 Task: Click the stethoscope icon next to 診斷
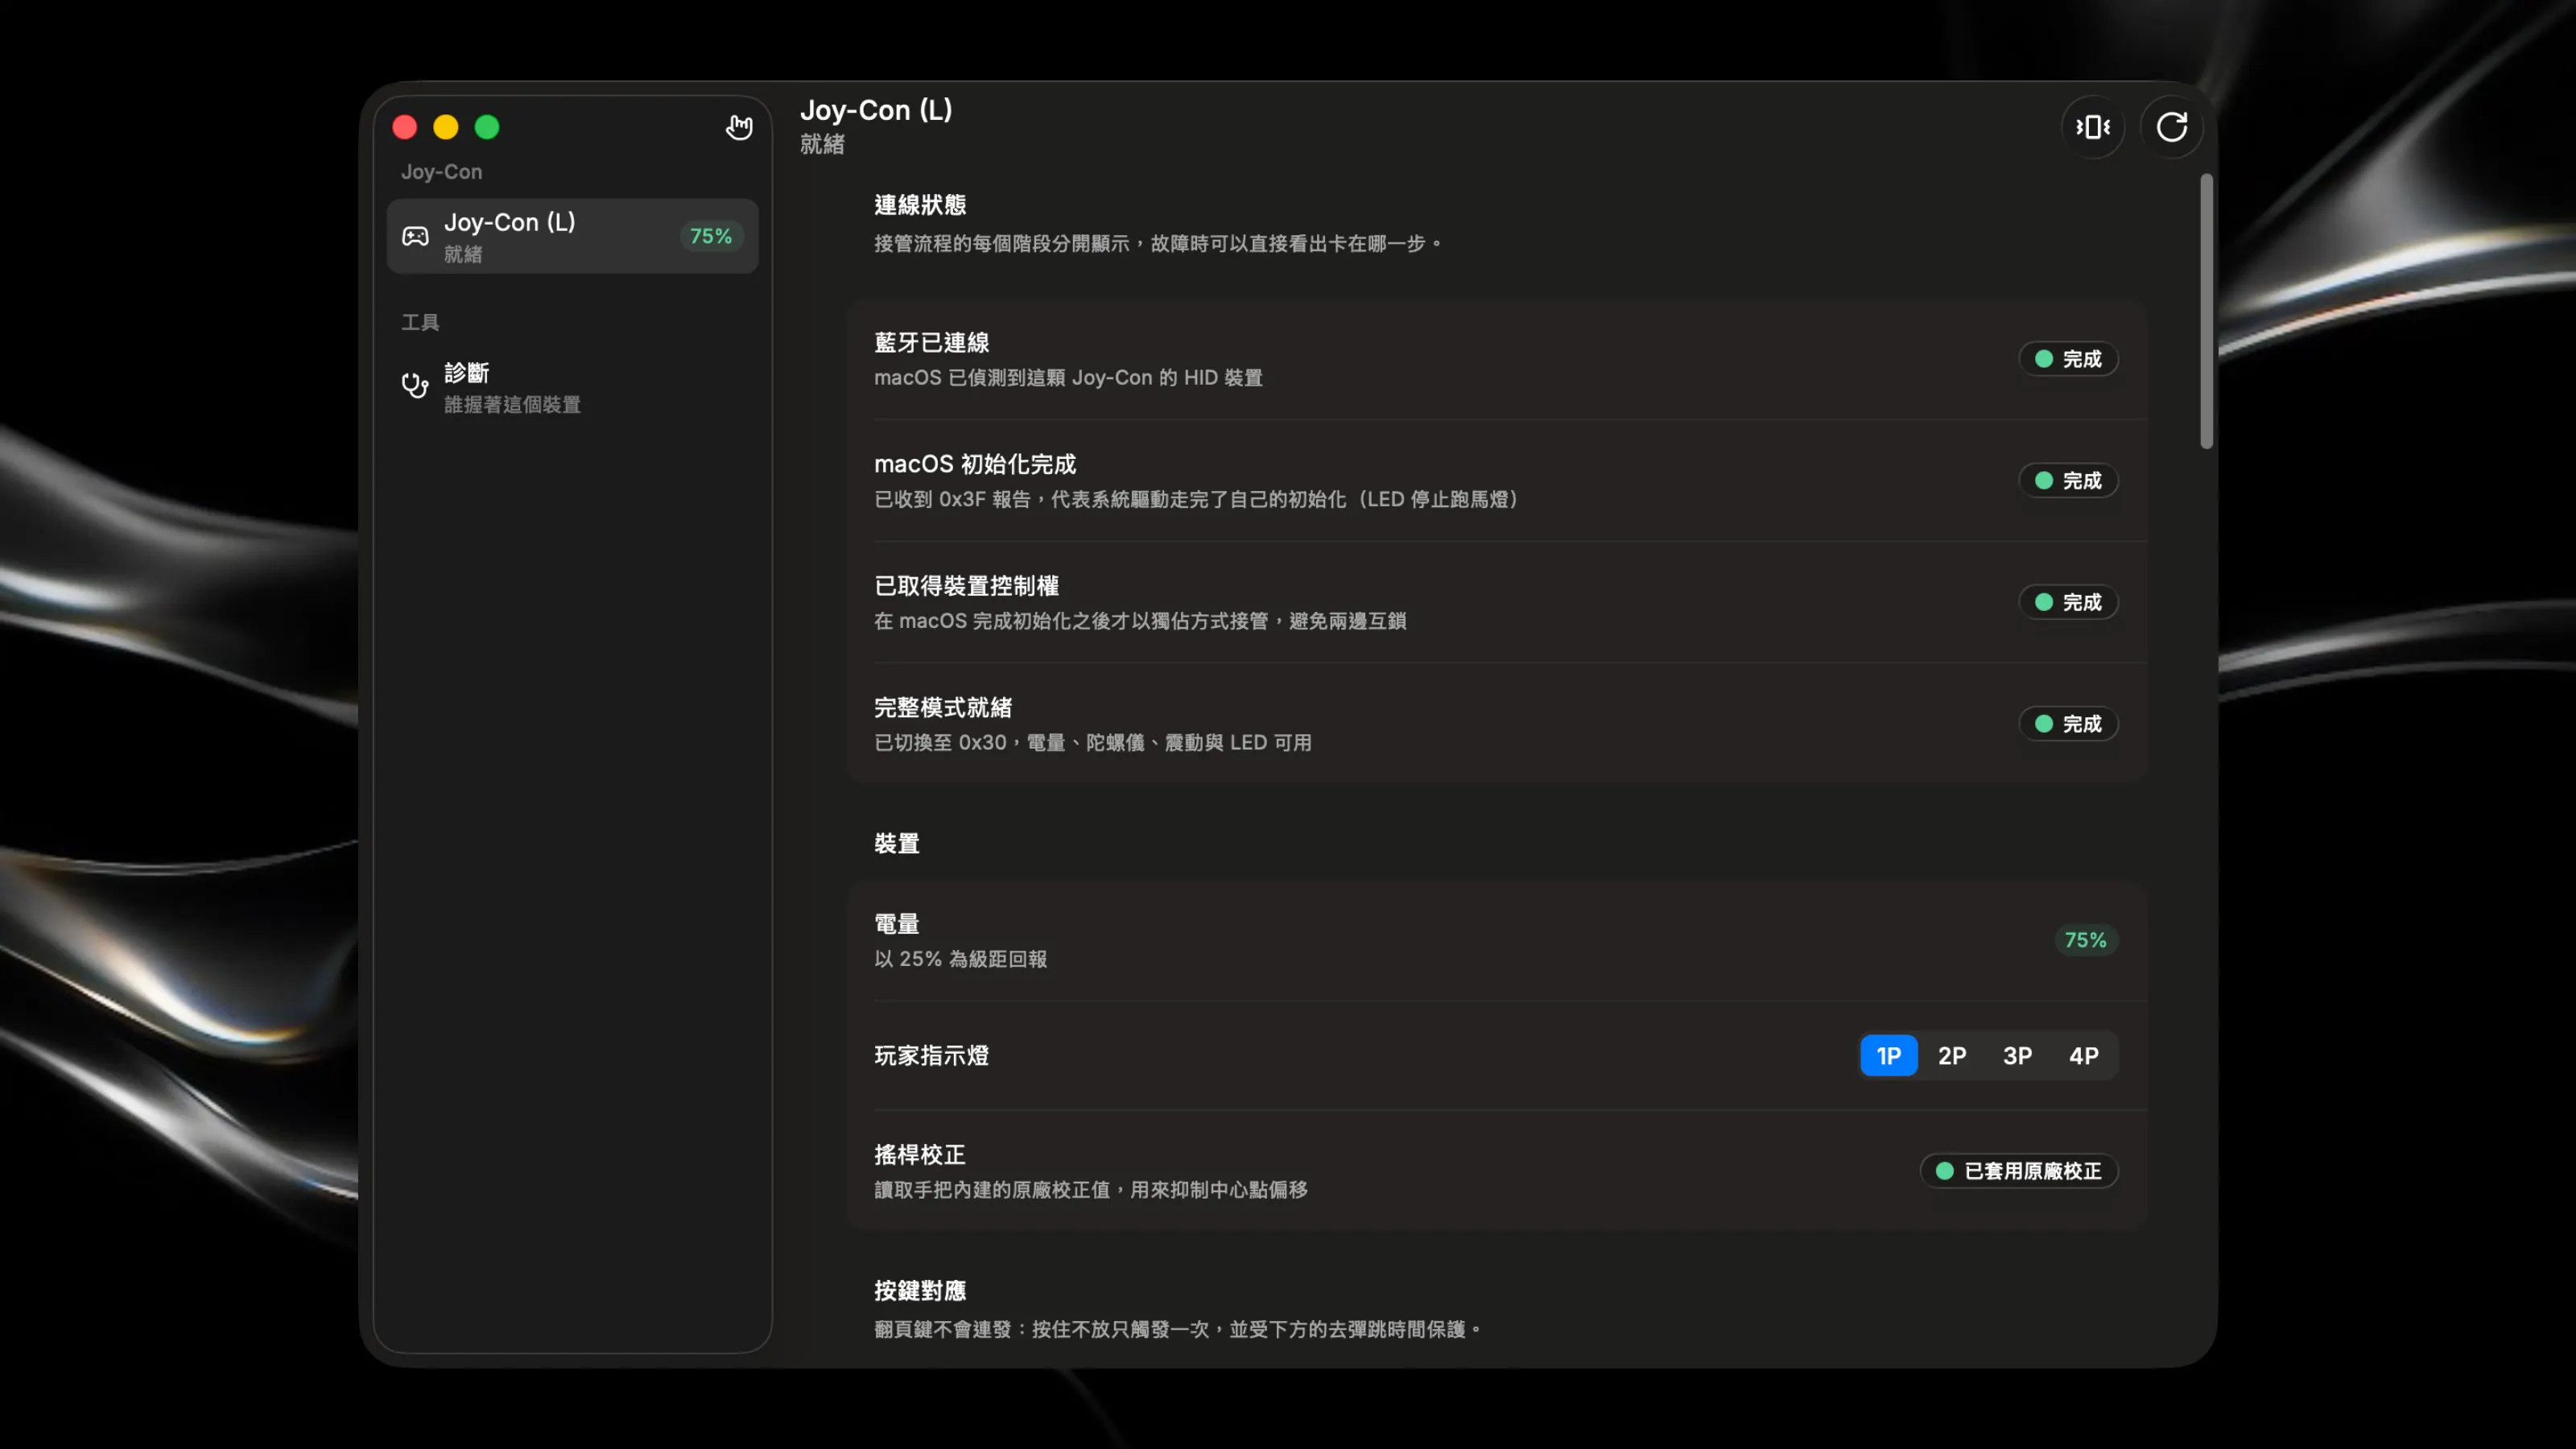pyautogui.click(x=415, y=386)
